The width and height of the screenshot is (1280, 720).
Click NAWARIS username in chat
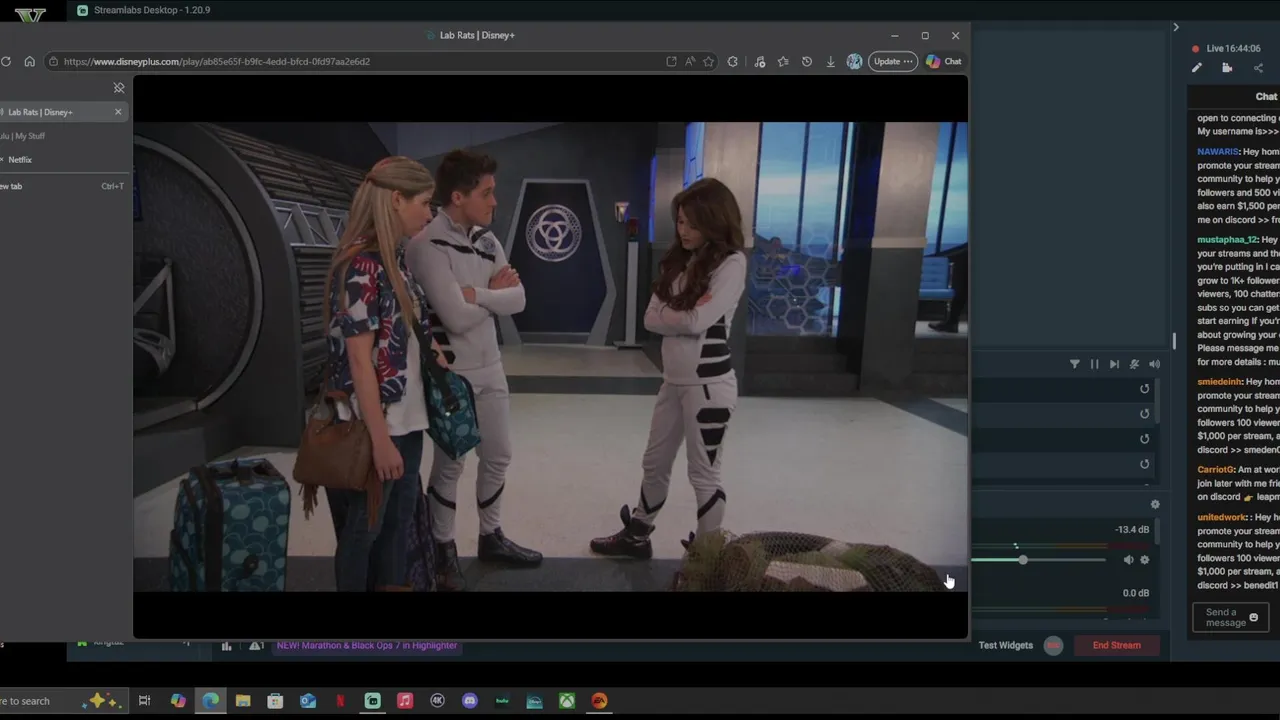point(1218,152)
